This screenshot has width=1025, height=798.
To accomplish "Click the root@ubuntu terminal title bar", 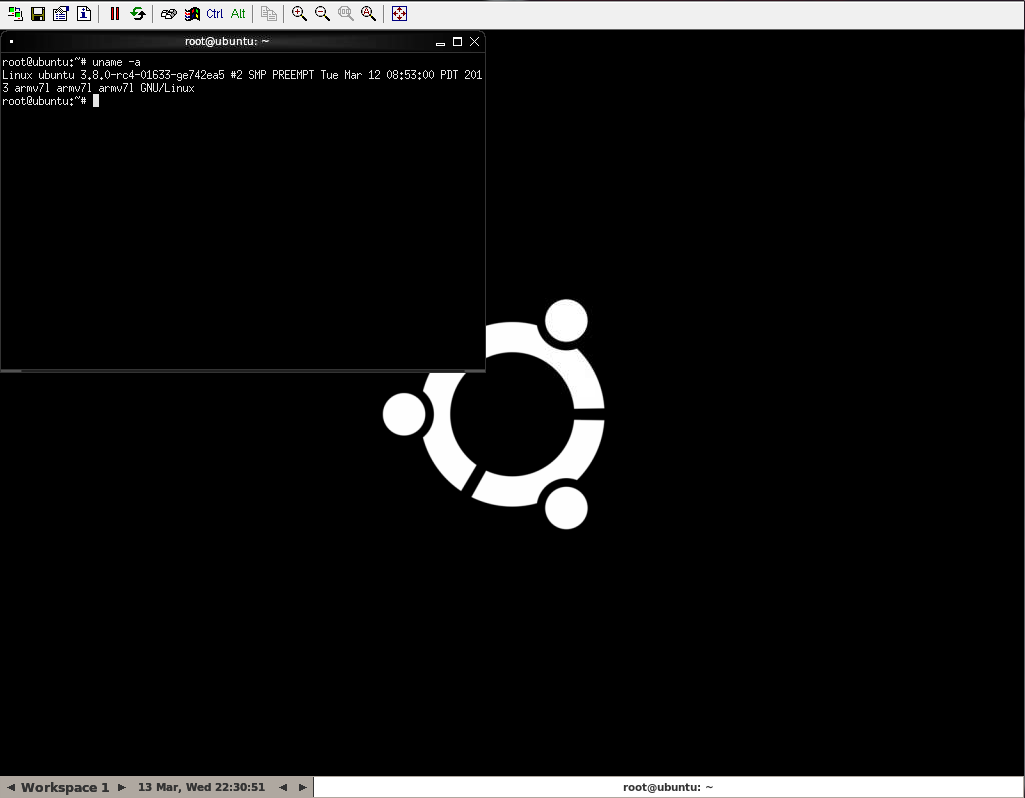I will click(x=227, y=42).
